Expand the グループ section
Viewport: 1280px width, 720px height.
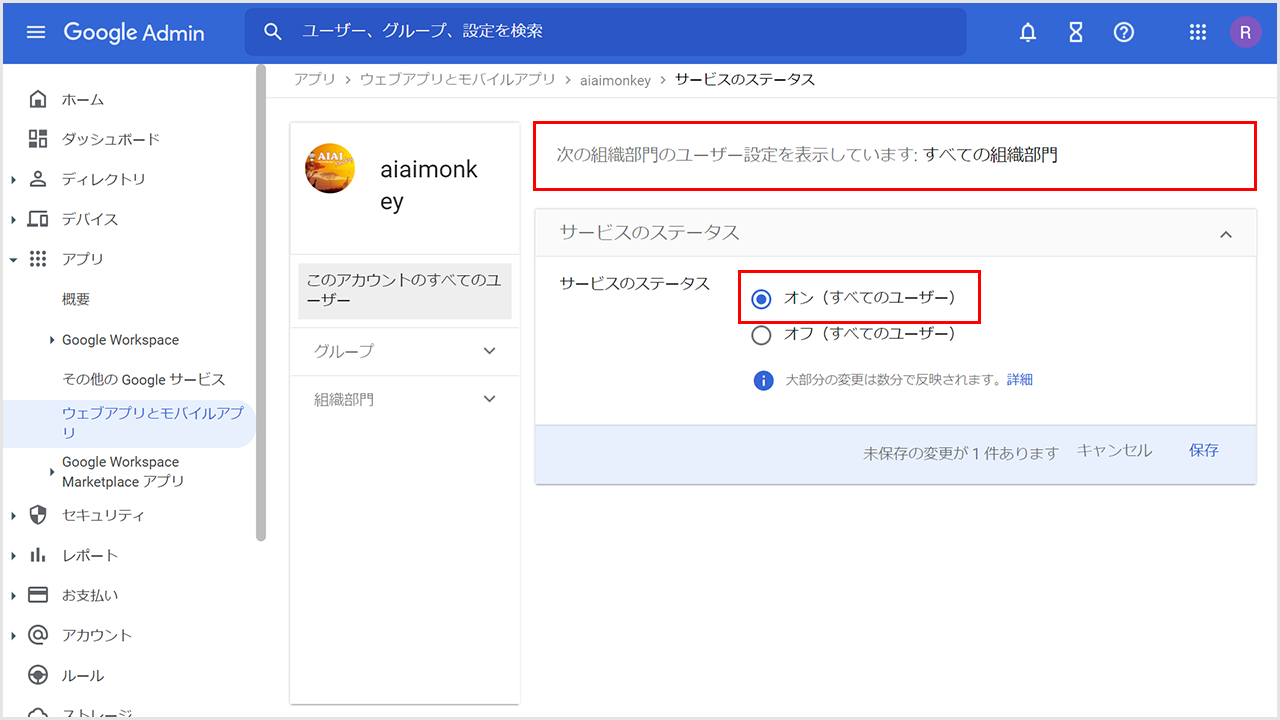(489, 351)
